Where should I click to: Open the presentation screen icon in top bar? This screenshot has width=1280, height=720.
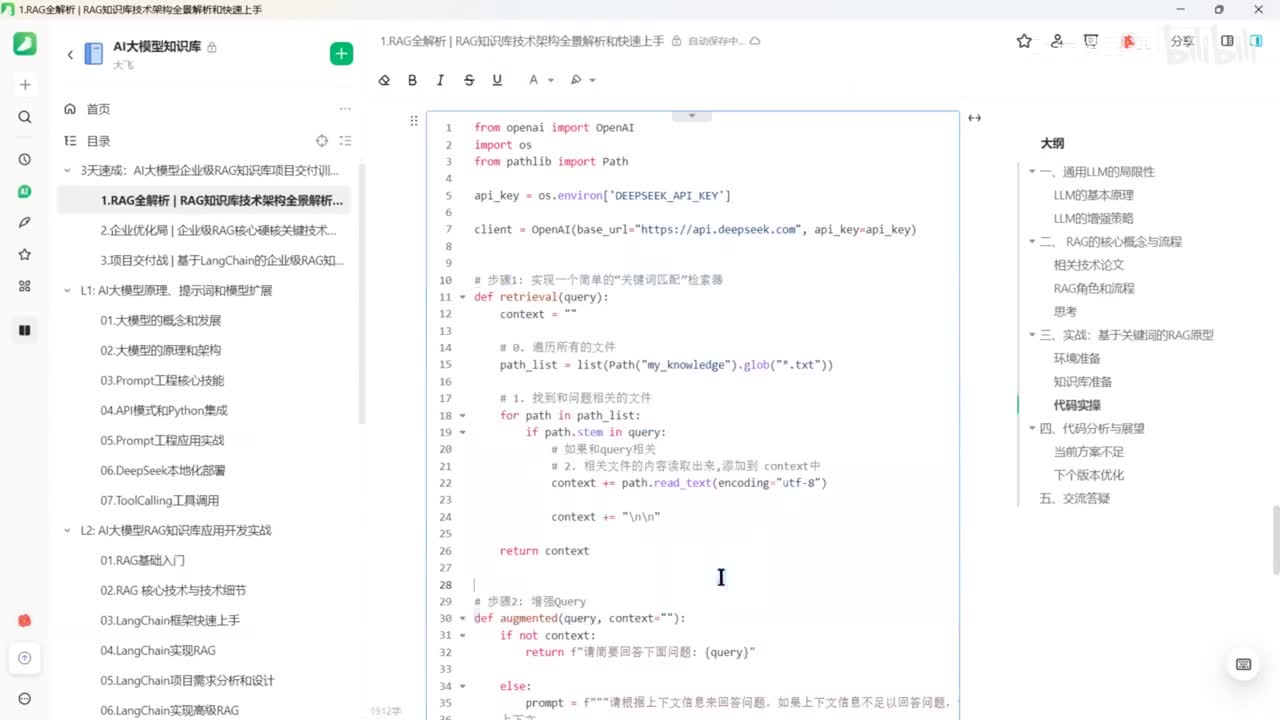(x=1091, y=41)
